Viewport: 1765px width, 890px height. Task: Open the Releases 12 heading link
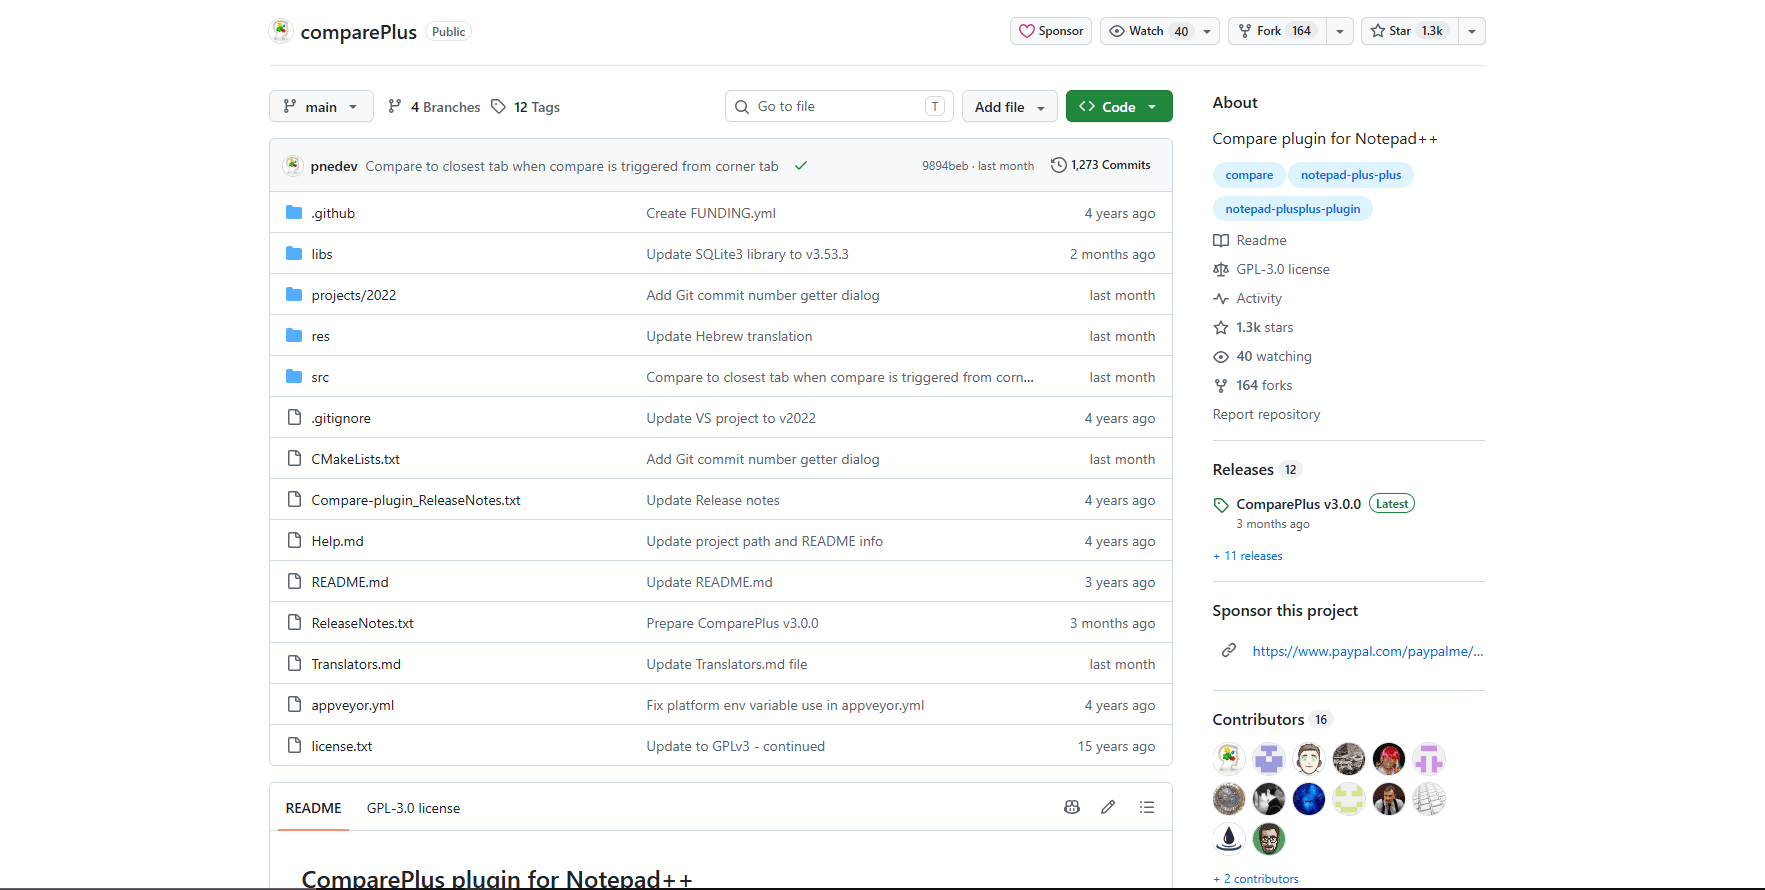[1256, 469]
